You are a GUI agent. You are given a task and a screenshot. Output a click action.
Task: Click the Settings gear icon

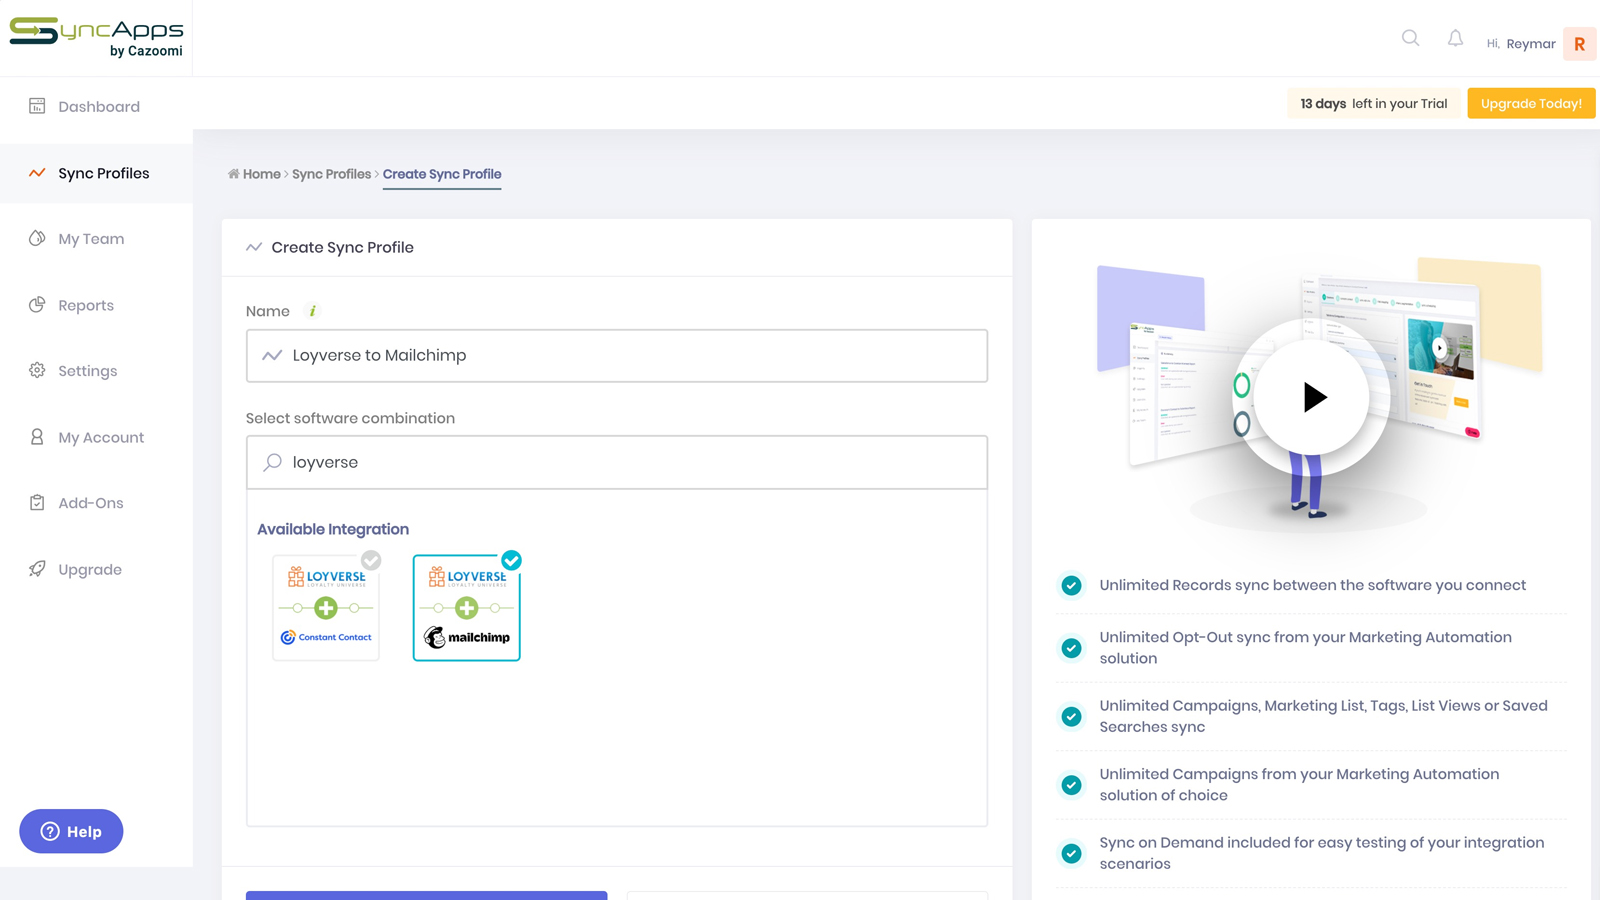(36, 370)
